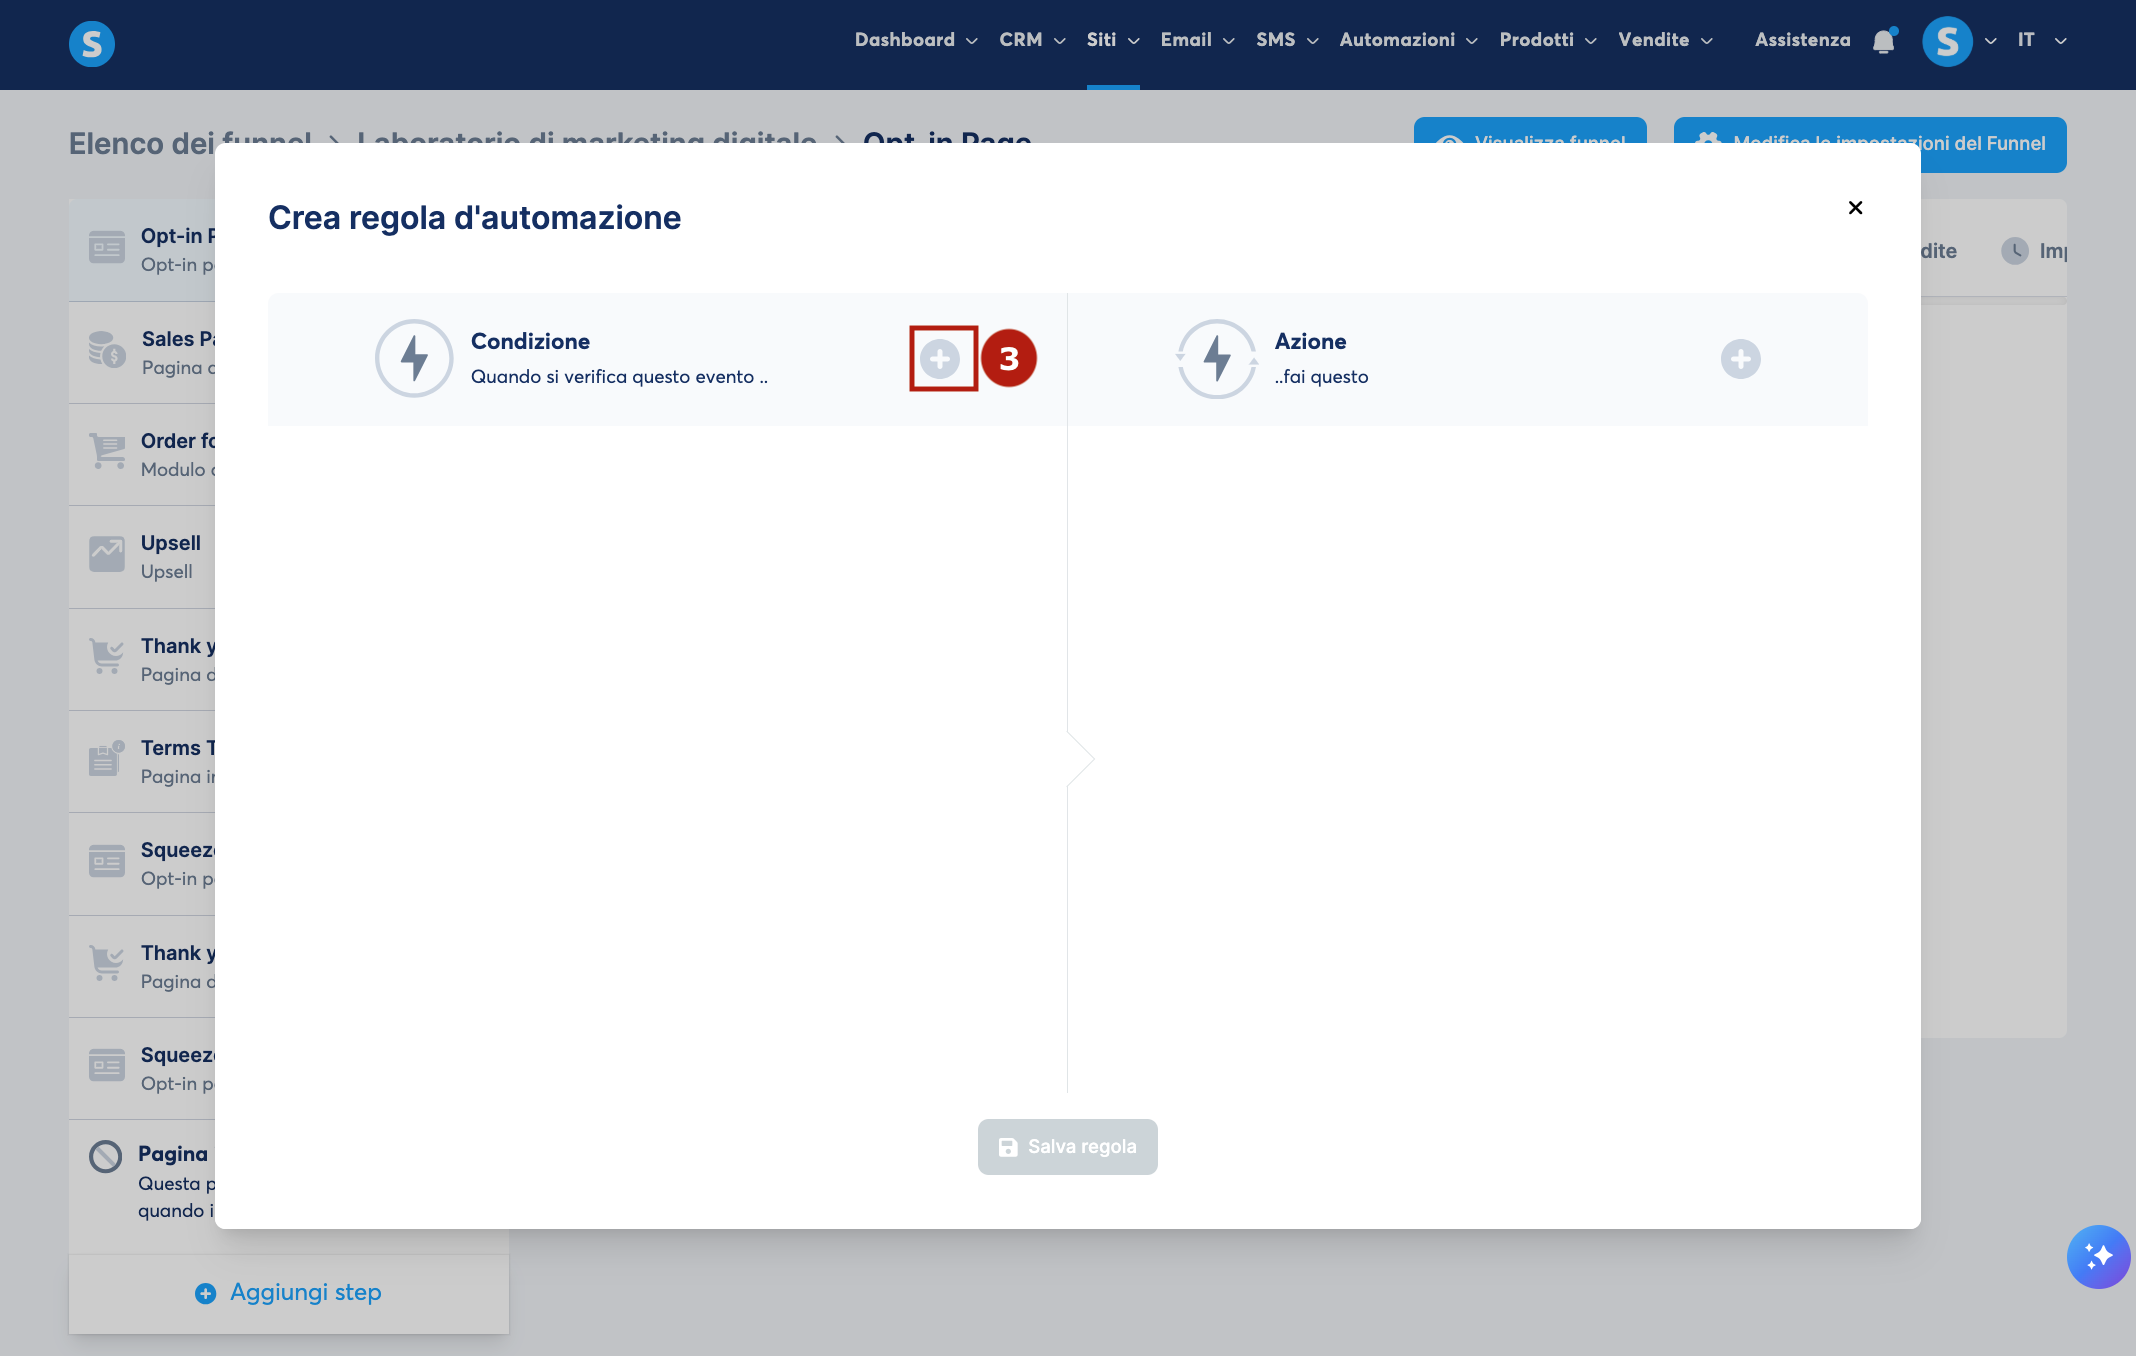Click the Azione lightning bolt icon
2136x1356 pixels.
1217,358
